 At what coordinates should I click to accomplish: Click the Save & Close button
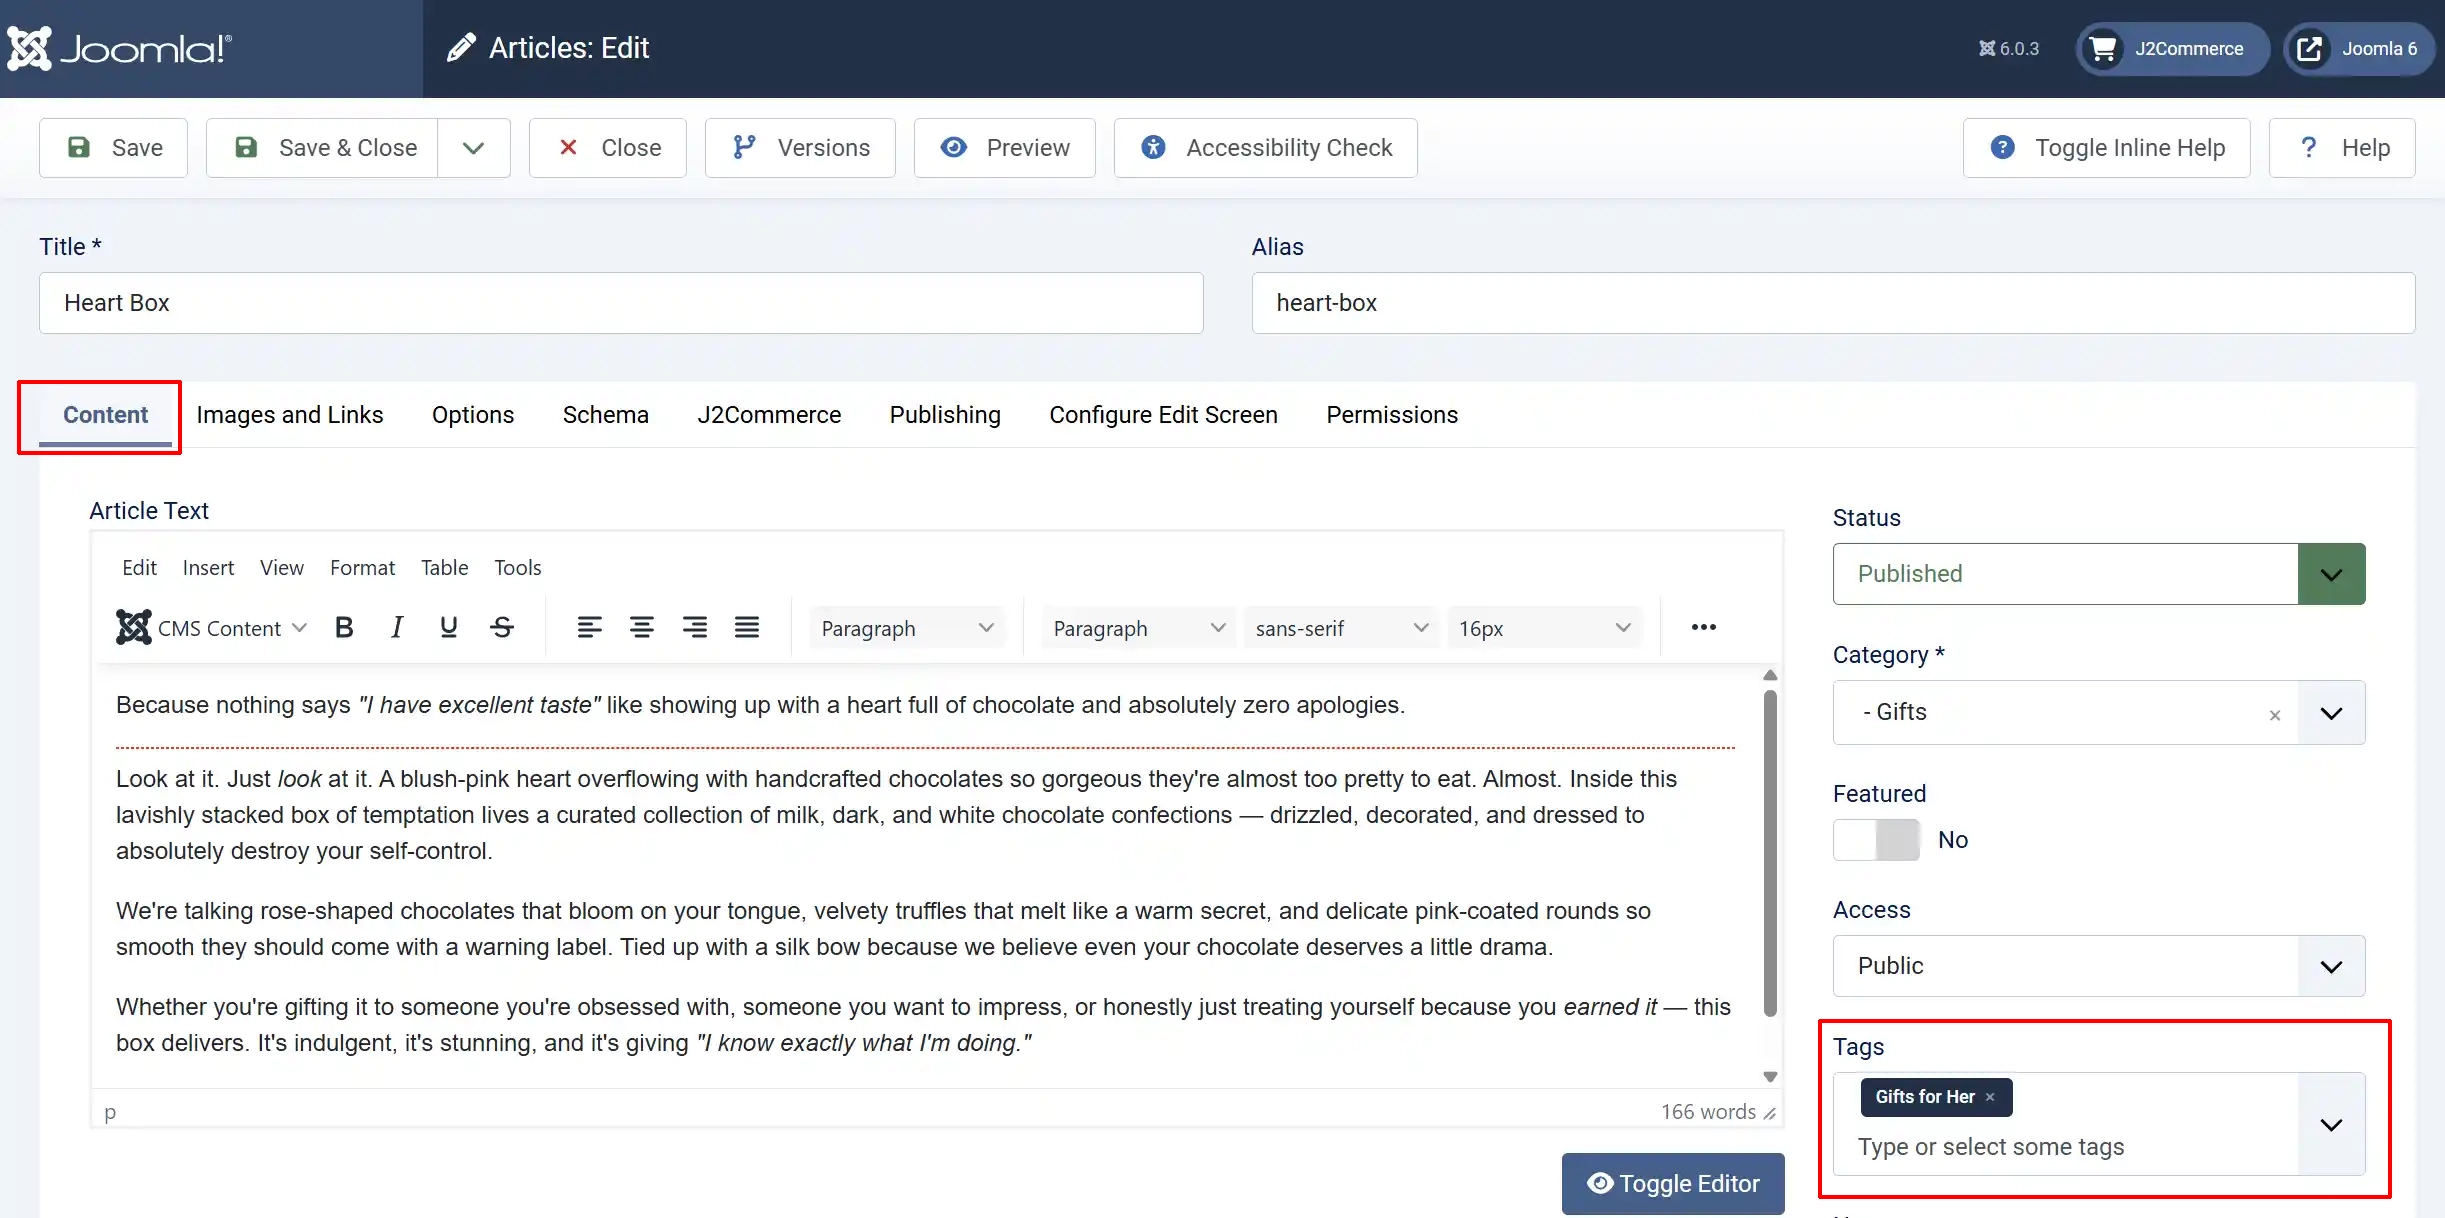click(322, 148)
